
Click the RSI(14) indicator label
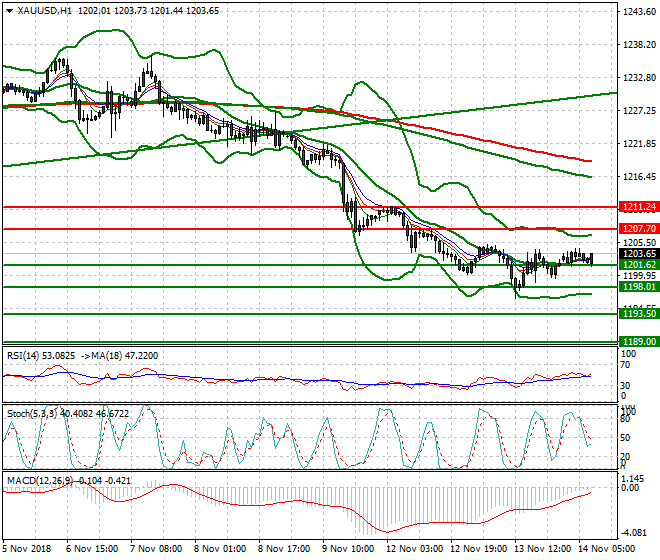(x=23, y=356)
